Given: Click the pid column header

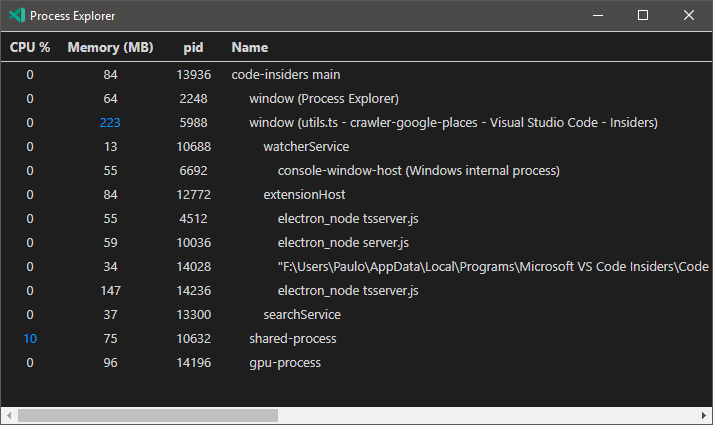Looking at the screenshot, I should [193, 48].
